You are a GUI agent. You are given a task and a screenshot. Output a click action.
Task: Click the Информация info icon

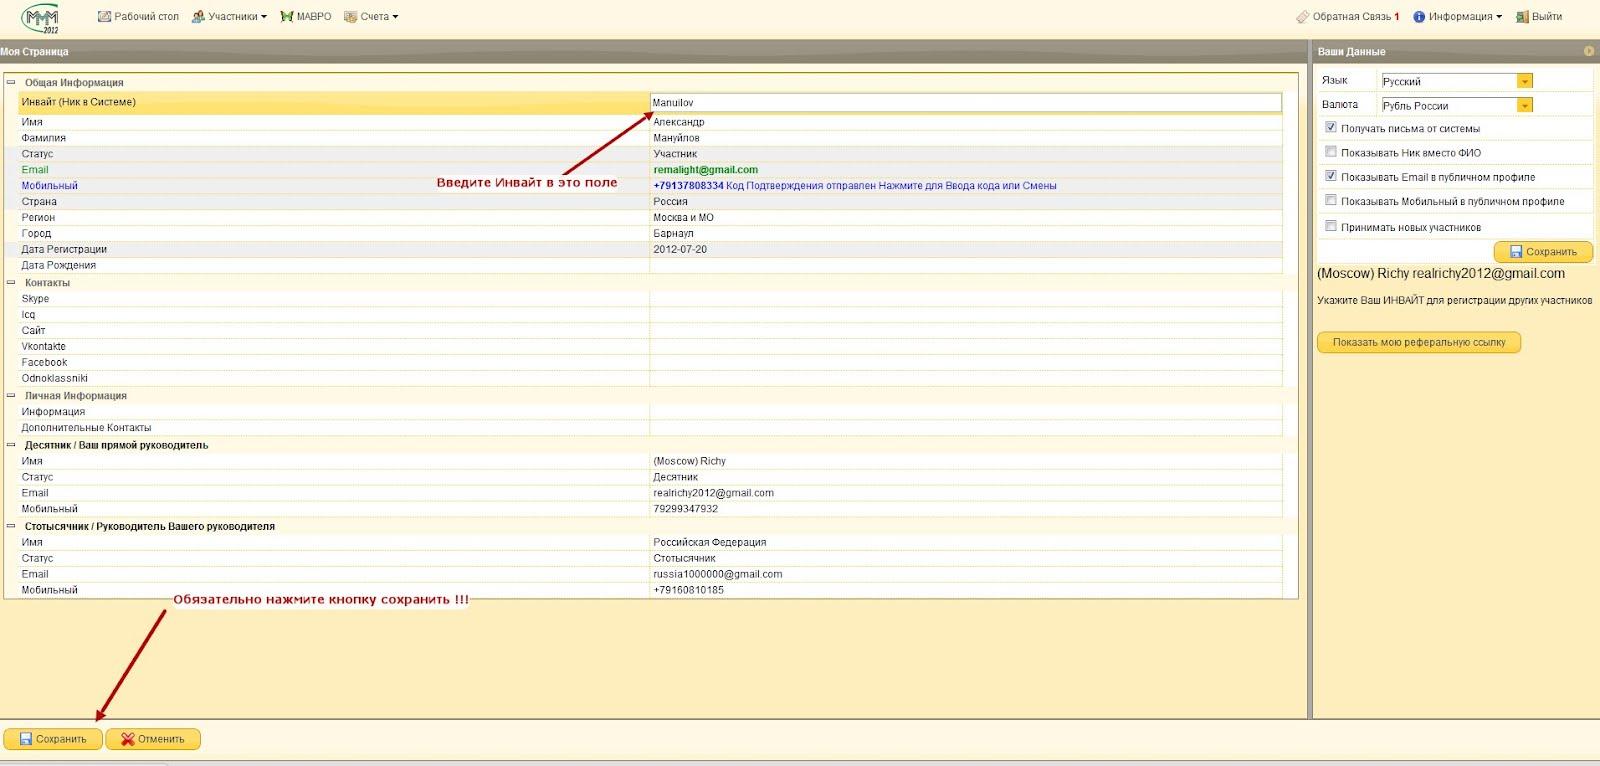tap(1419, 17)
